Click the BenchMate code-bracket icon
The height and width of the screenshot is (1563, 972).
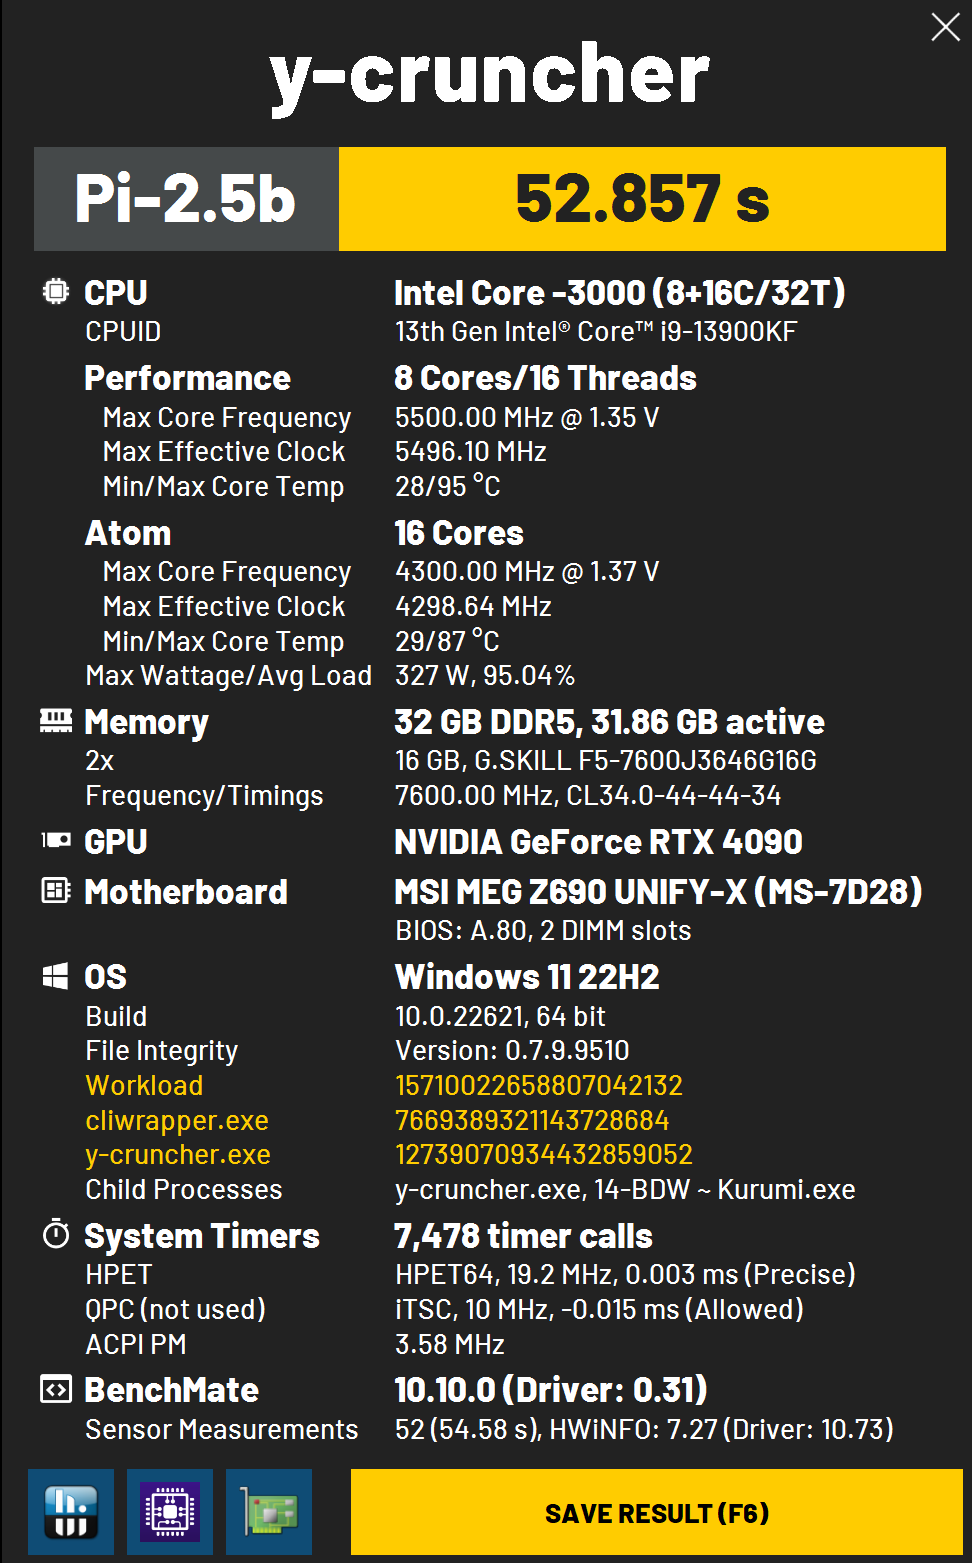coord(56,1389)
